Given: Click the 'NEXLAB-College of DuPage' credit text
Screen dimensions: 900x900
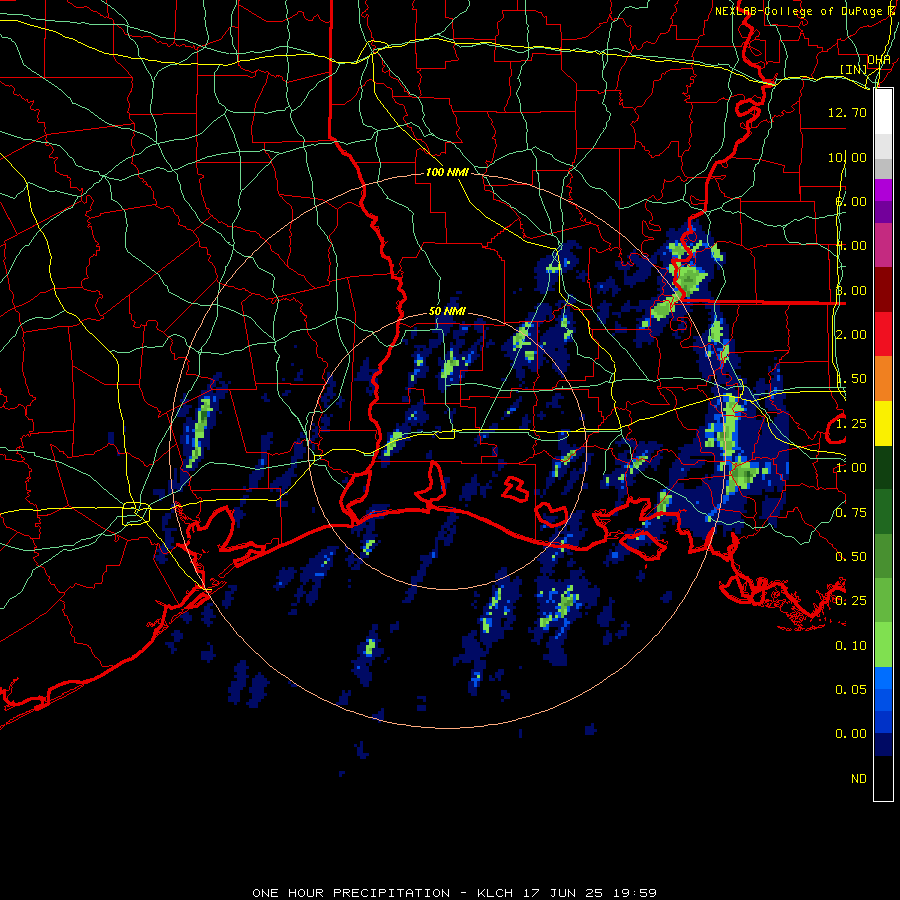Looking at the screenshot, I should (x=800, y=11).
